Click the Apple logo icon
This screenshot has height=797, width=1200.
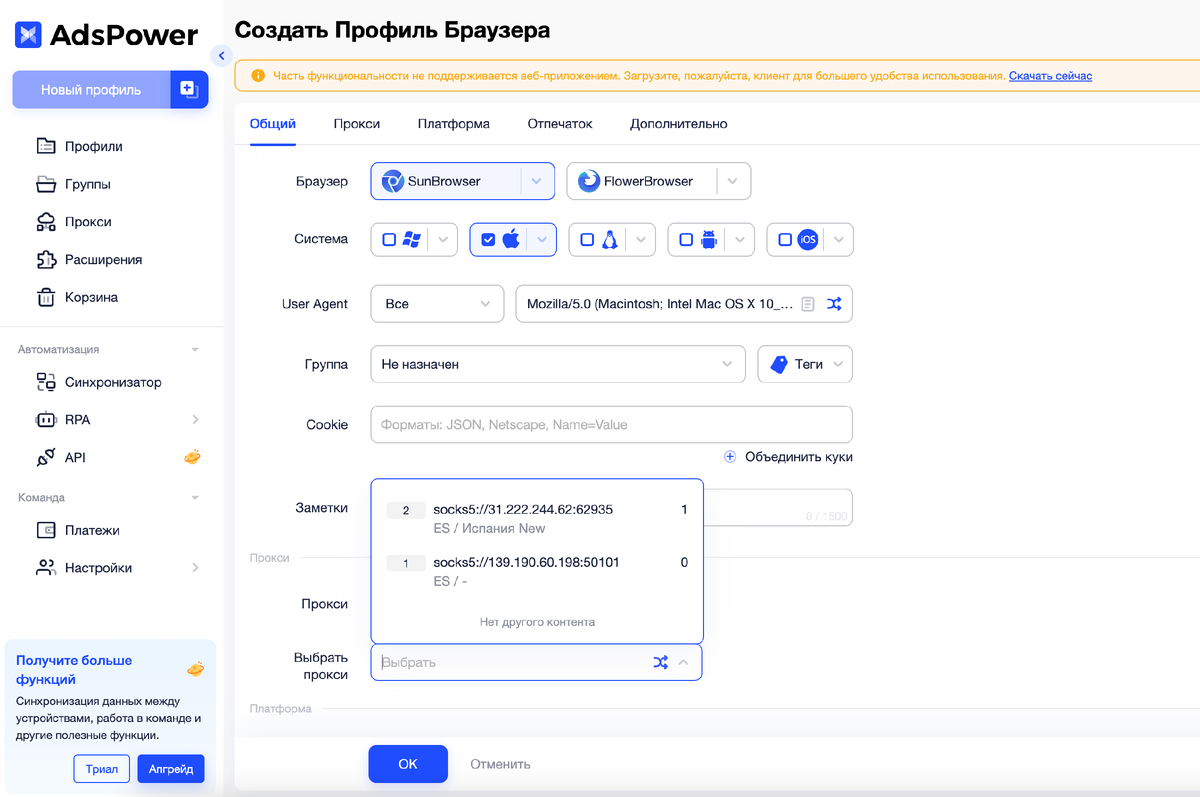click(x=510, y=239)
